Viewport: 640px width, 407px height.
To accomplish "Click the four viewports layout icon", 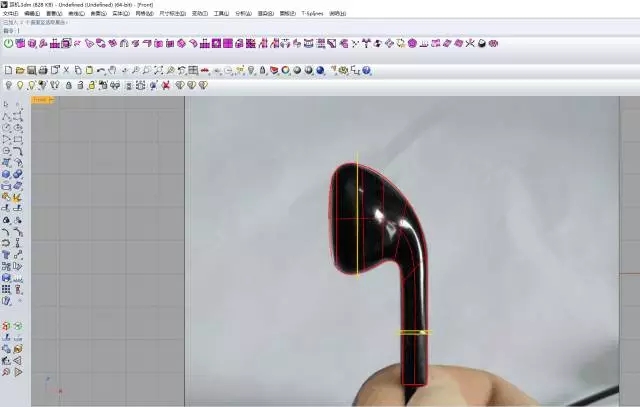I will (193, 71).
